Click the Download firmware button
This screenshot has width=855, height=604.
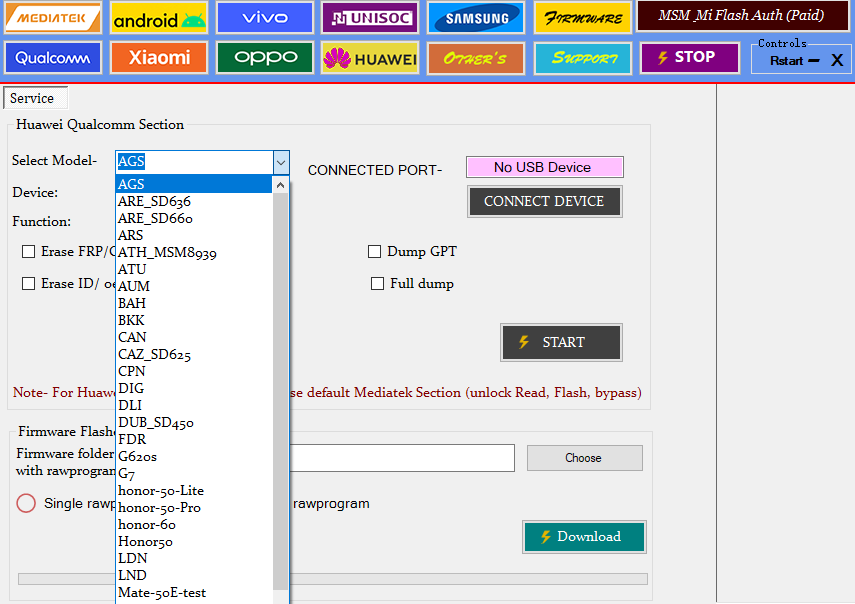(584, 537)
